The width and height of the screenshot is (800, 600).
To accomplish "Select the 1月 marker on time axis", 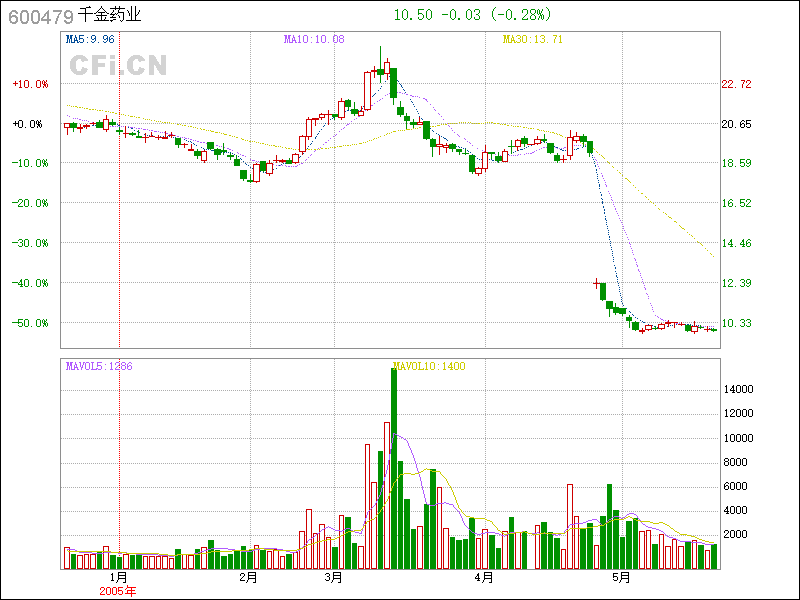I will pos(117,577).
